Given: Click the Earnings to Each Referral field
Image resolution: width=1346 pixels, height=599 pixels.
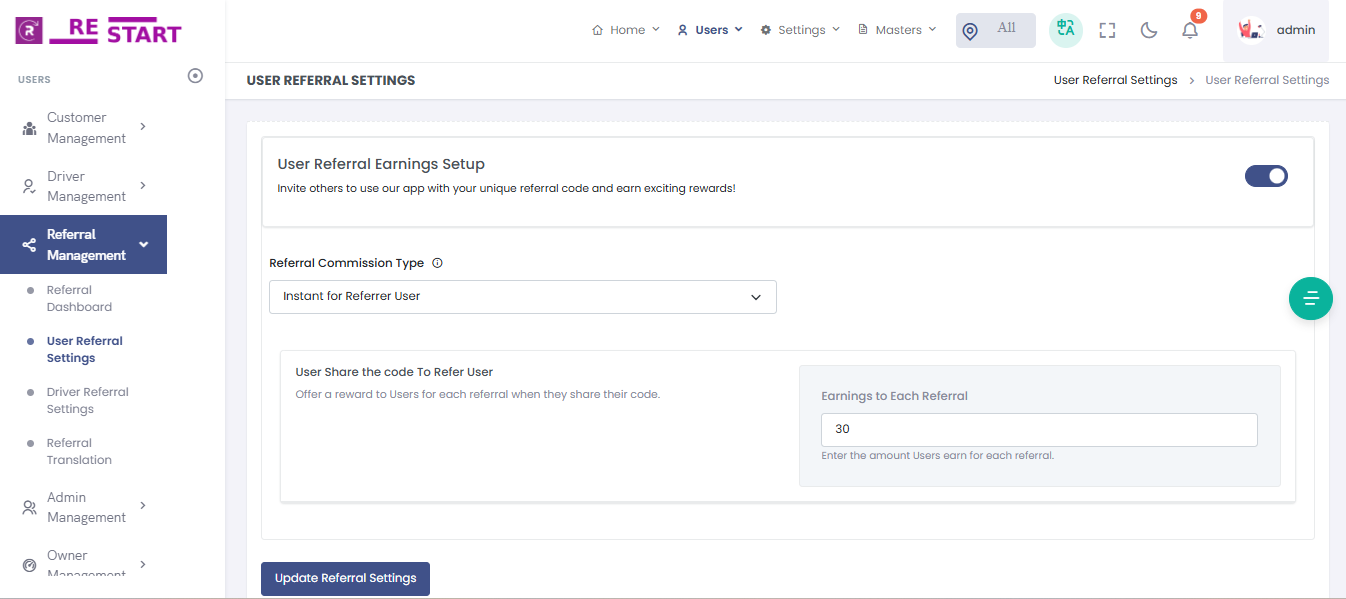Looking at the screenshot, I should 1038,429.
